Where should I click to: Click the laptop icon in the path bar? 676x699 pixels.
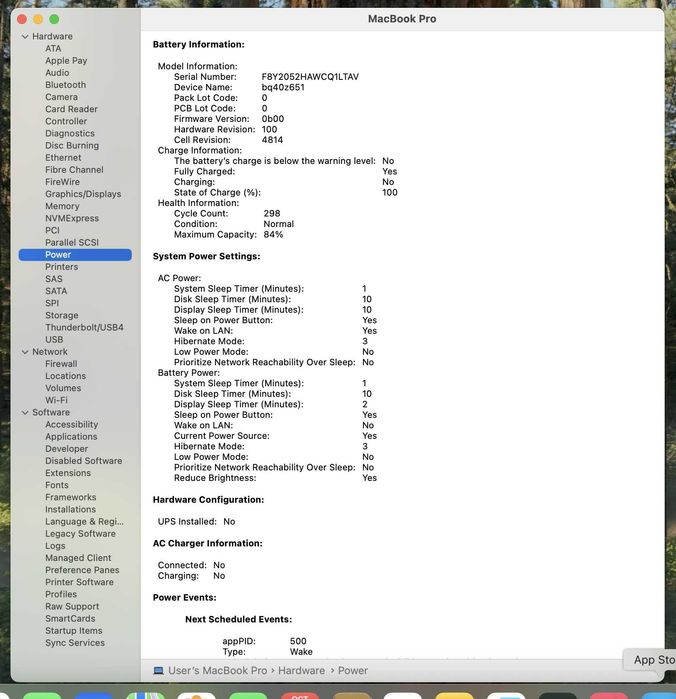[158, 670]
